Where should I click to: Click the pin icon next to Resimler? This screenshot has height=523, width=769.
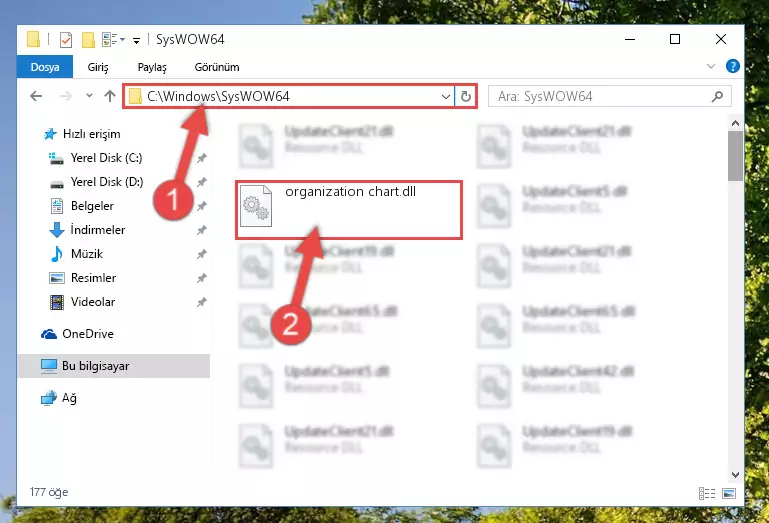tap(202, 278)
